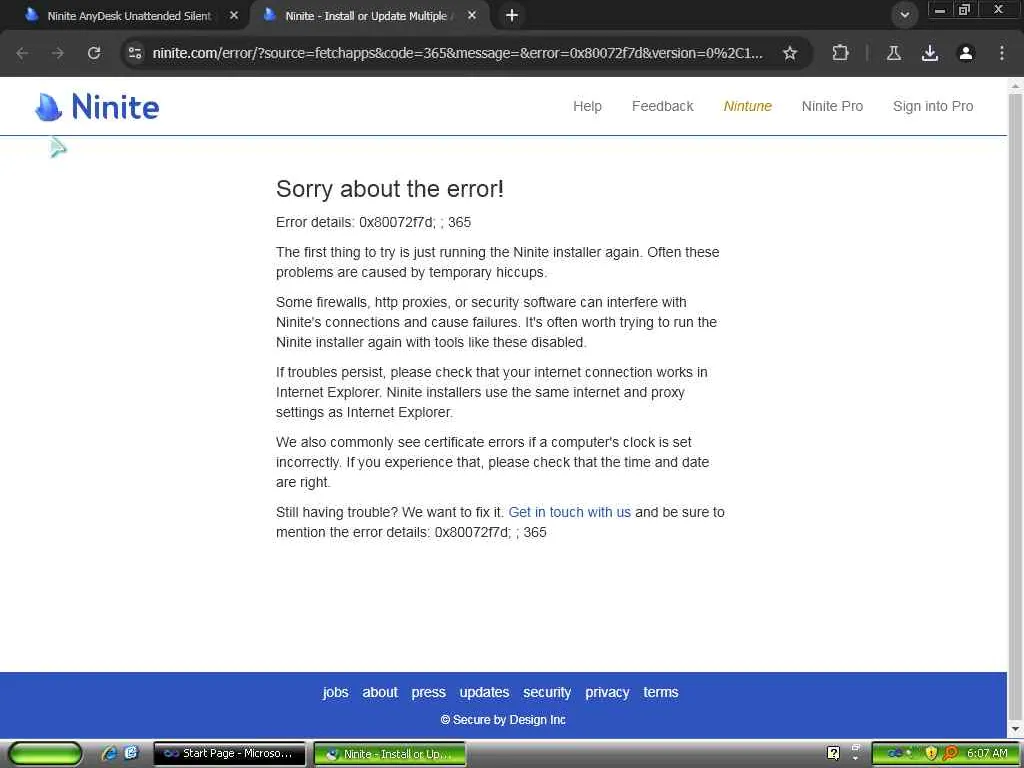1024x768 pixels.
Task: Open the privacy footer link
Action: [607, 692]
